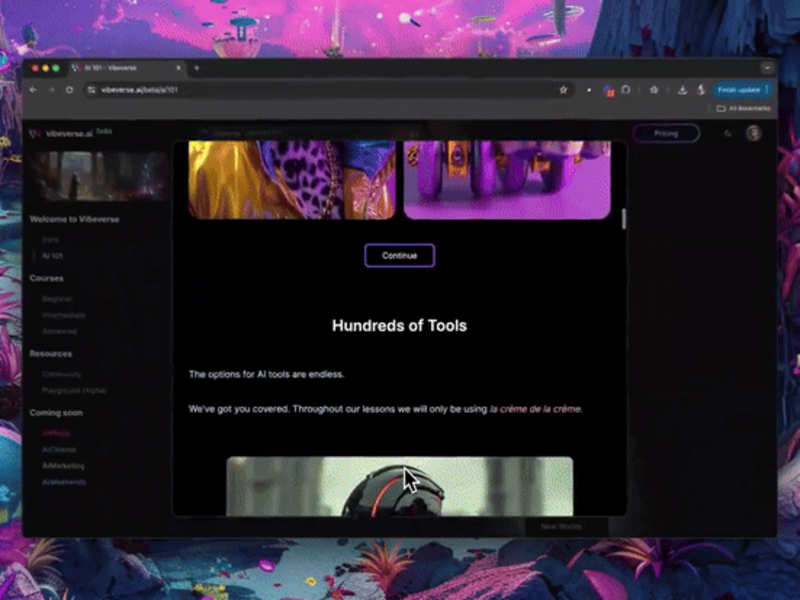This screenshot has height=600, width=800.
Task: Click the Resources sidebar heading
Action: 51,354
